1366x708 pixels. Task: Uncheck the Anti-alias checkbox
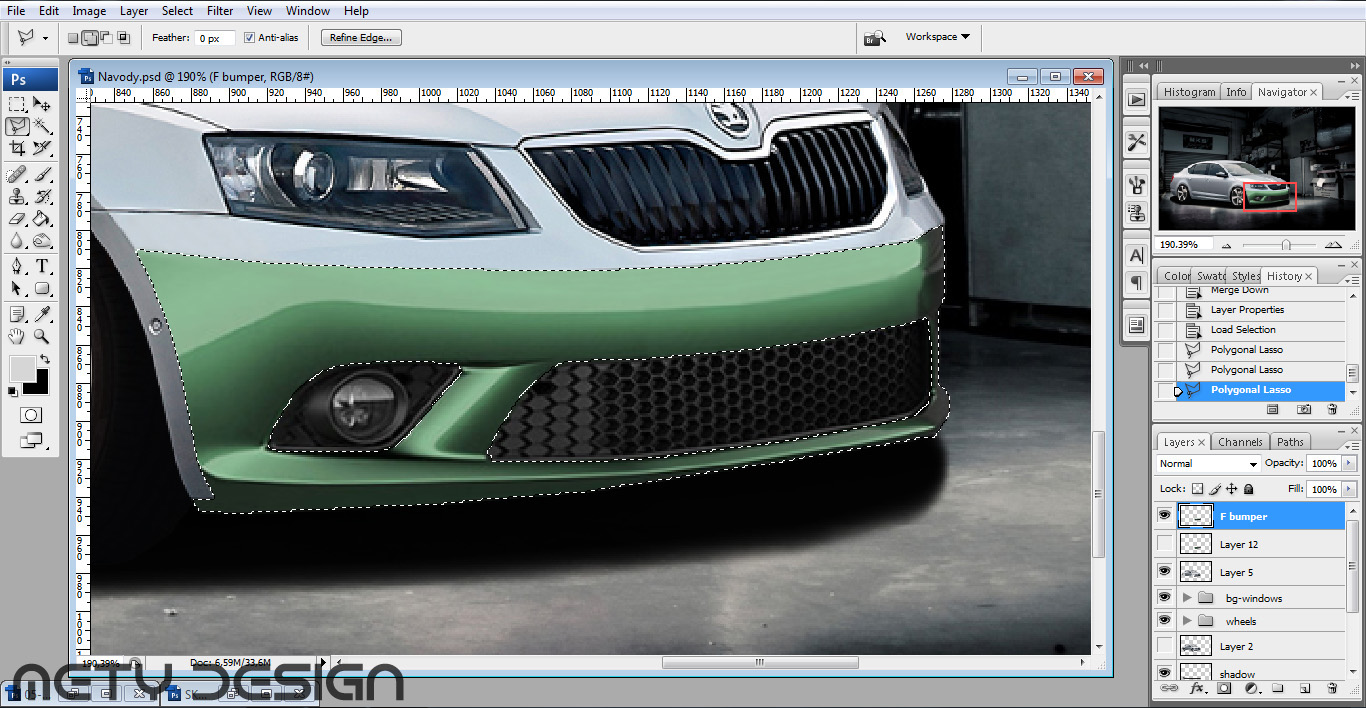click(249, 38)
